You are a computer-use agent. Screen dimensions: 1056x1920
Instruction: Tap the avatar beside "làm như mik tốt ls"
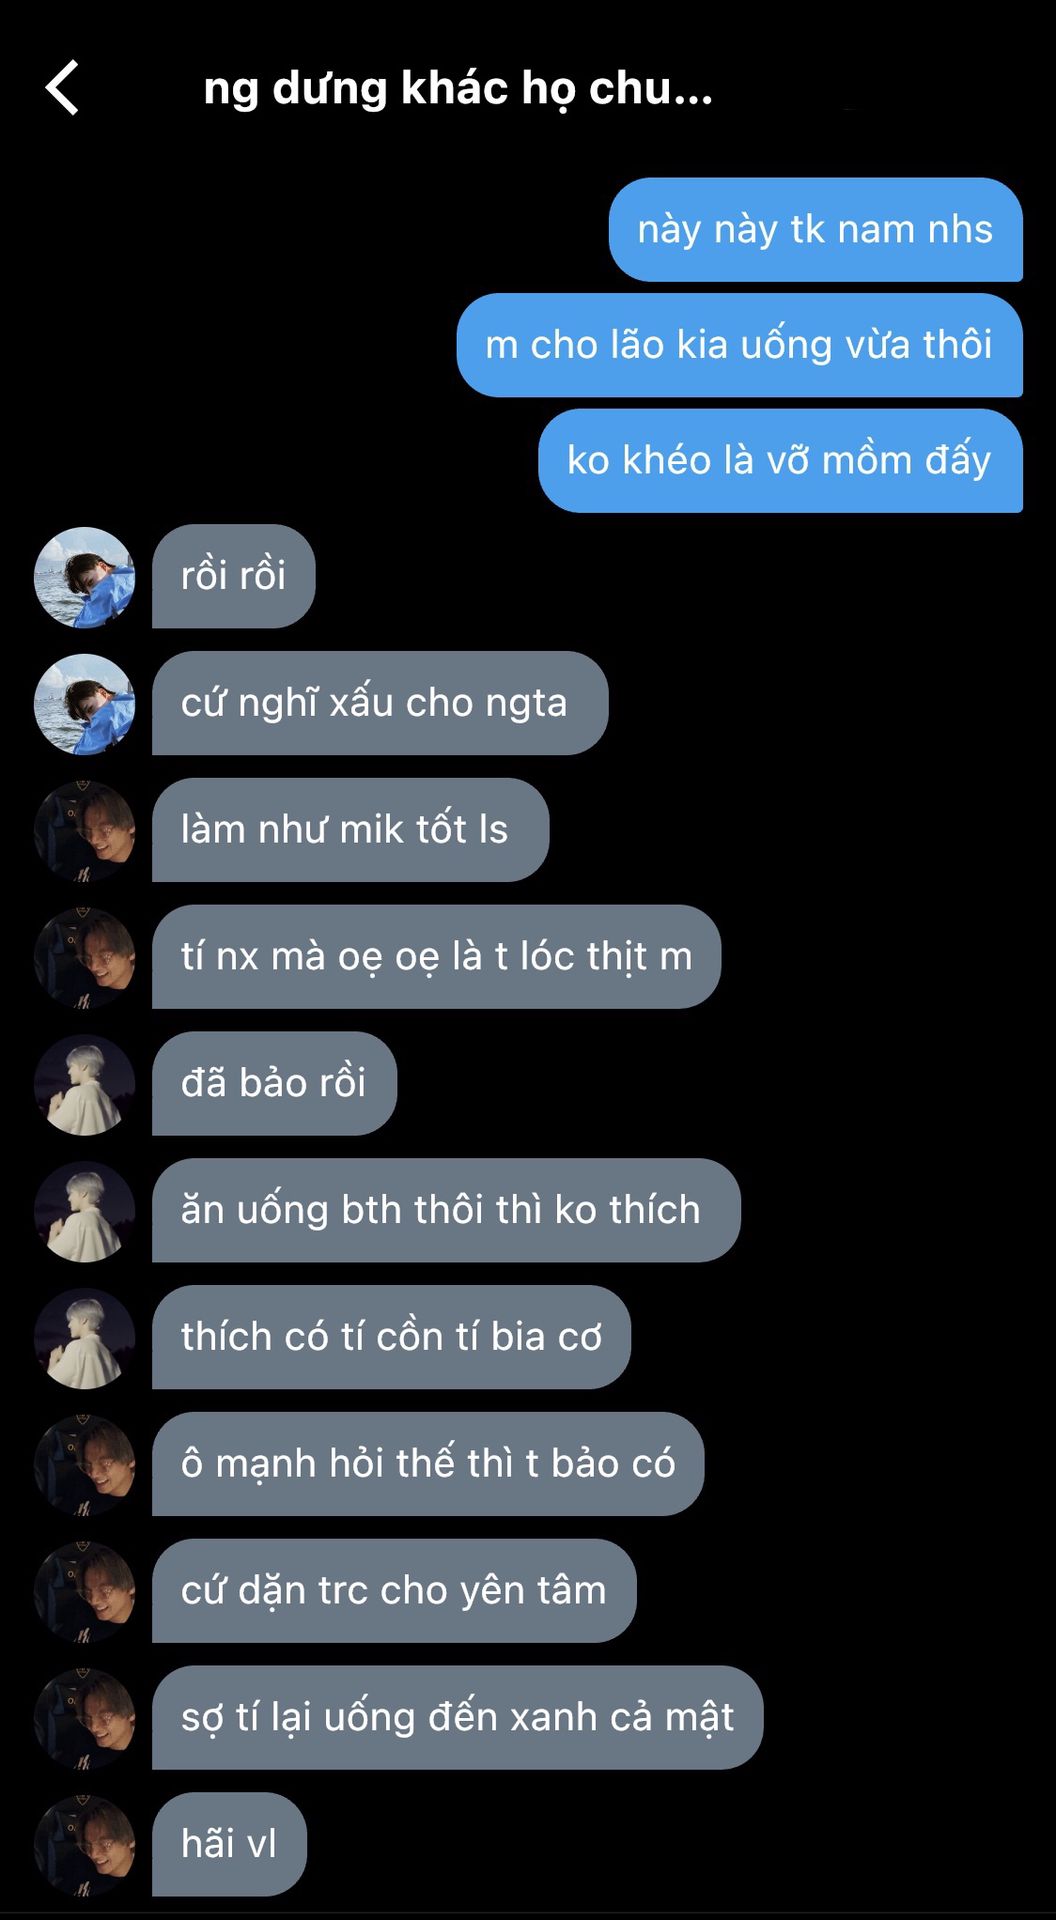coord(84,831)
